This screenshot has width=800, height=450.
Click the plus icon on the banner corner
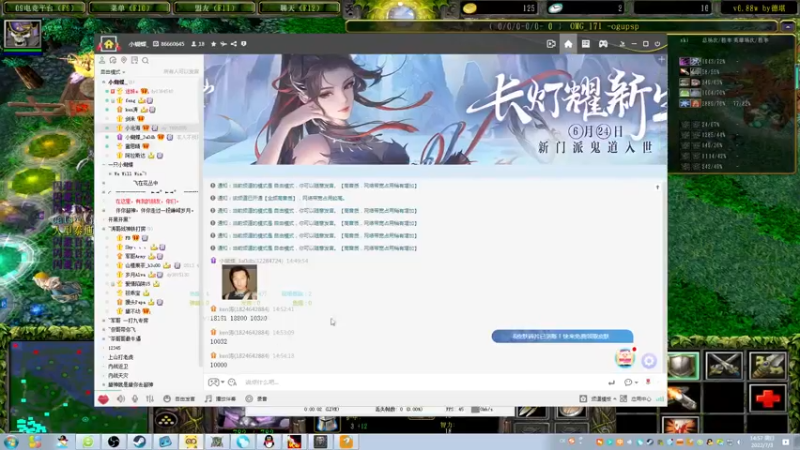[x=661, y=60]
